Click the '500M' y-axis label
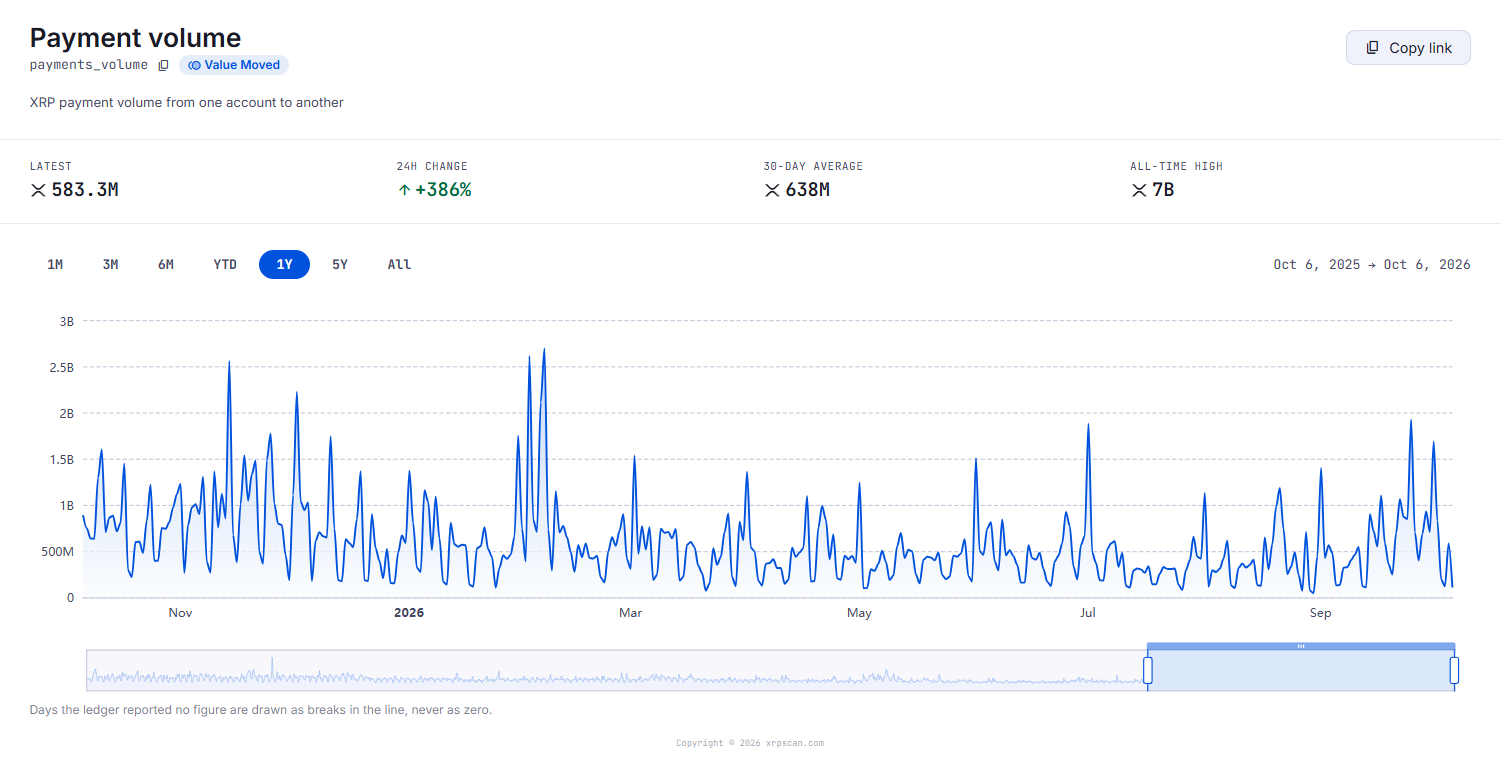1501x761 pixels. [57, 552]
